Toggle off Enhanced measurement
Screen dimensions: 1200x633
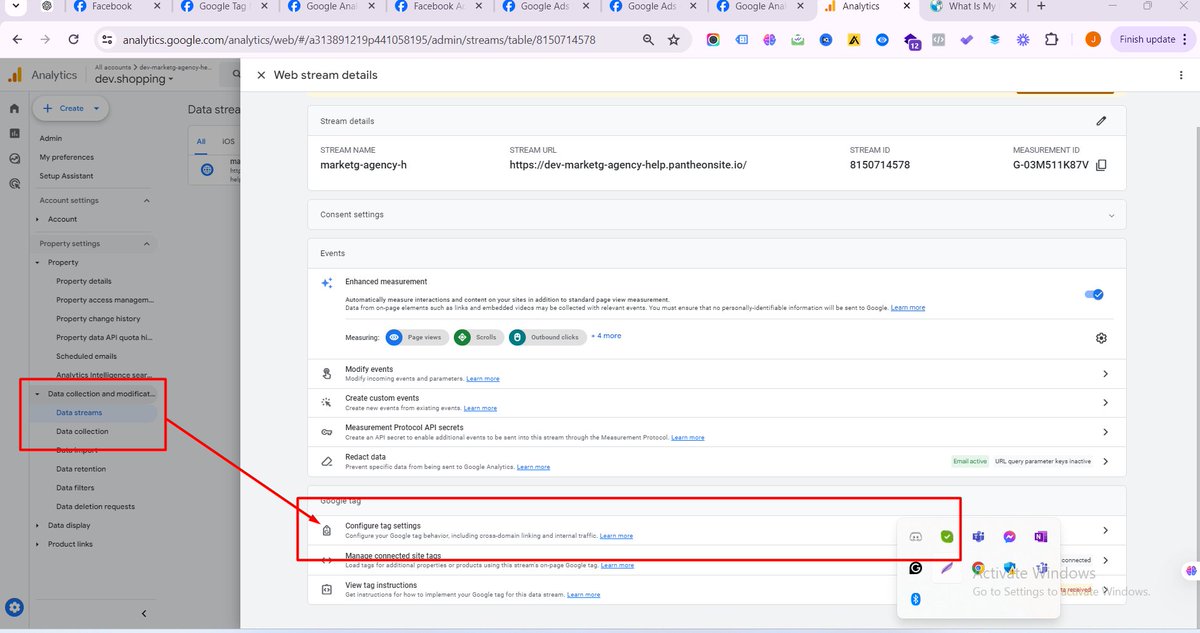1094,294
